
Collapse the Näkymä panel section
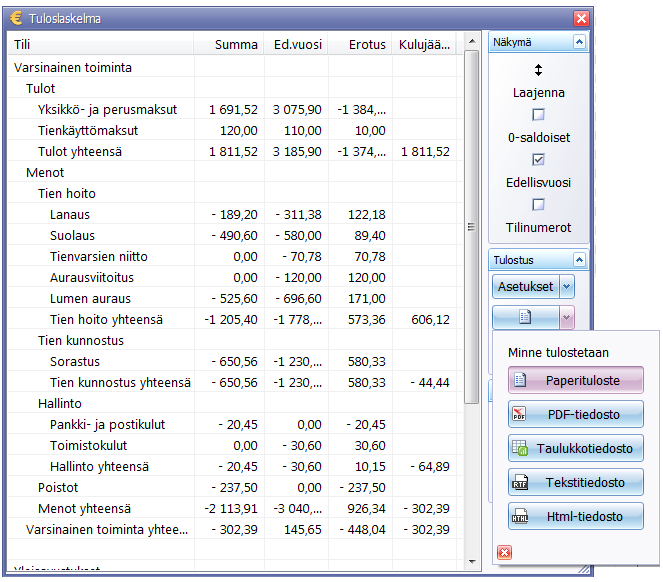tap(578, 42)
